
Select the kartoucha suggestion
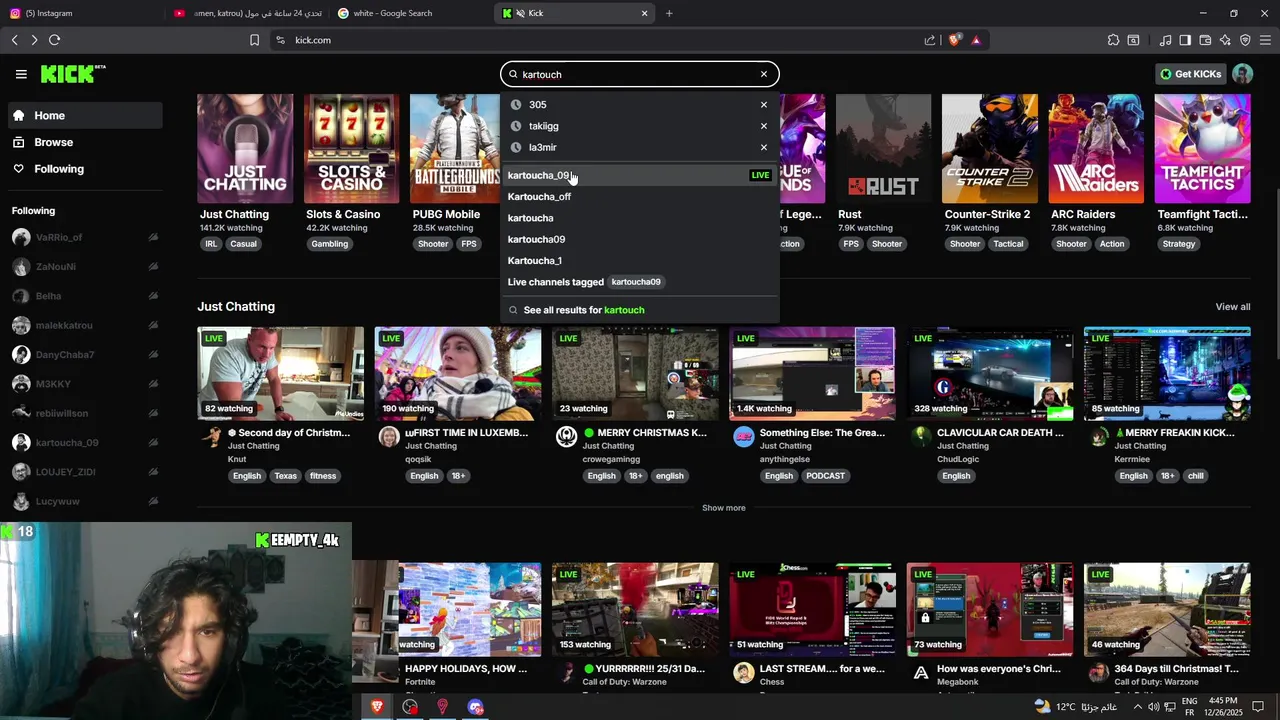[x=639, y=218]
